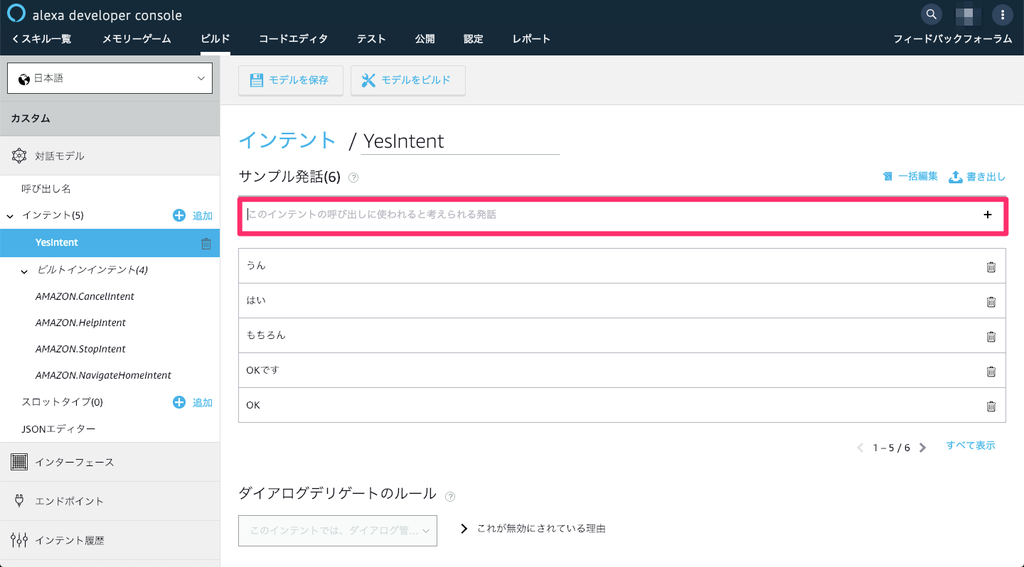Click plus icon to add slot type
The image size is (1024, 567).
179,402
